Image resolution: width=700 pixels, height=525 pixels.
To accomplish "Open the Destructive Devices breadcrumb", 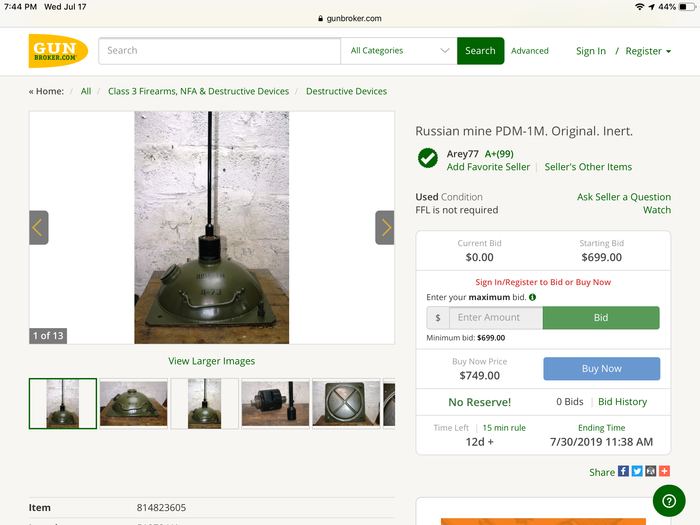I will 346,91.
